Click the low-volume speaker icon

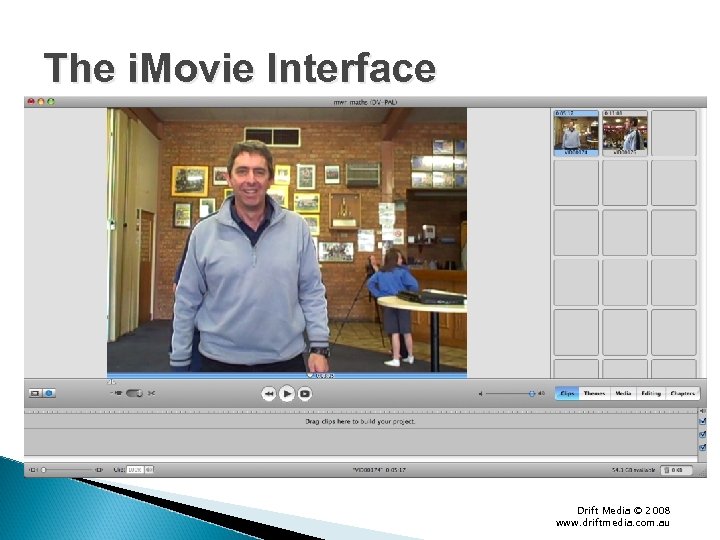pos(480,394)
